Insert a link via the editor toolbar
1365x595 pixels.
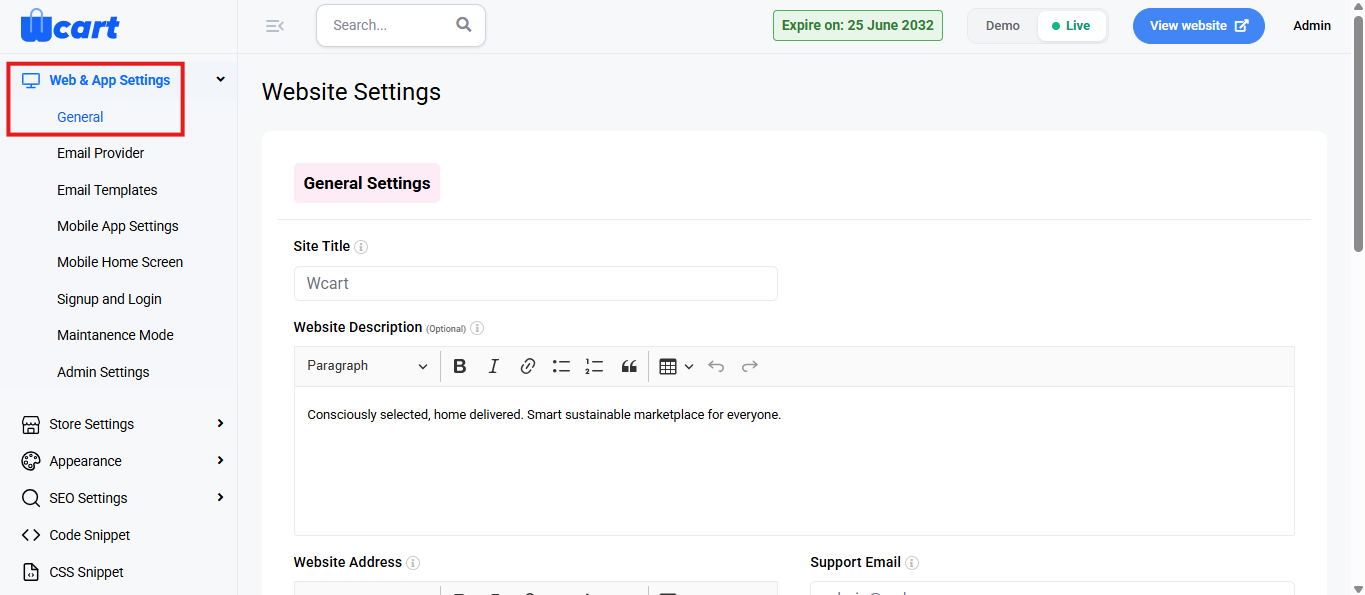click(527, 366)
